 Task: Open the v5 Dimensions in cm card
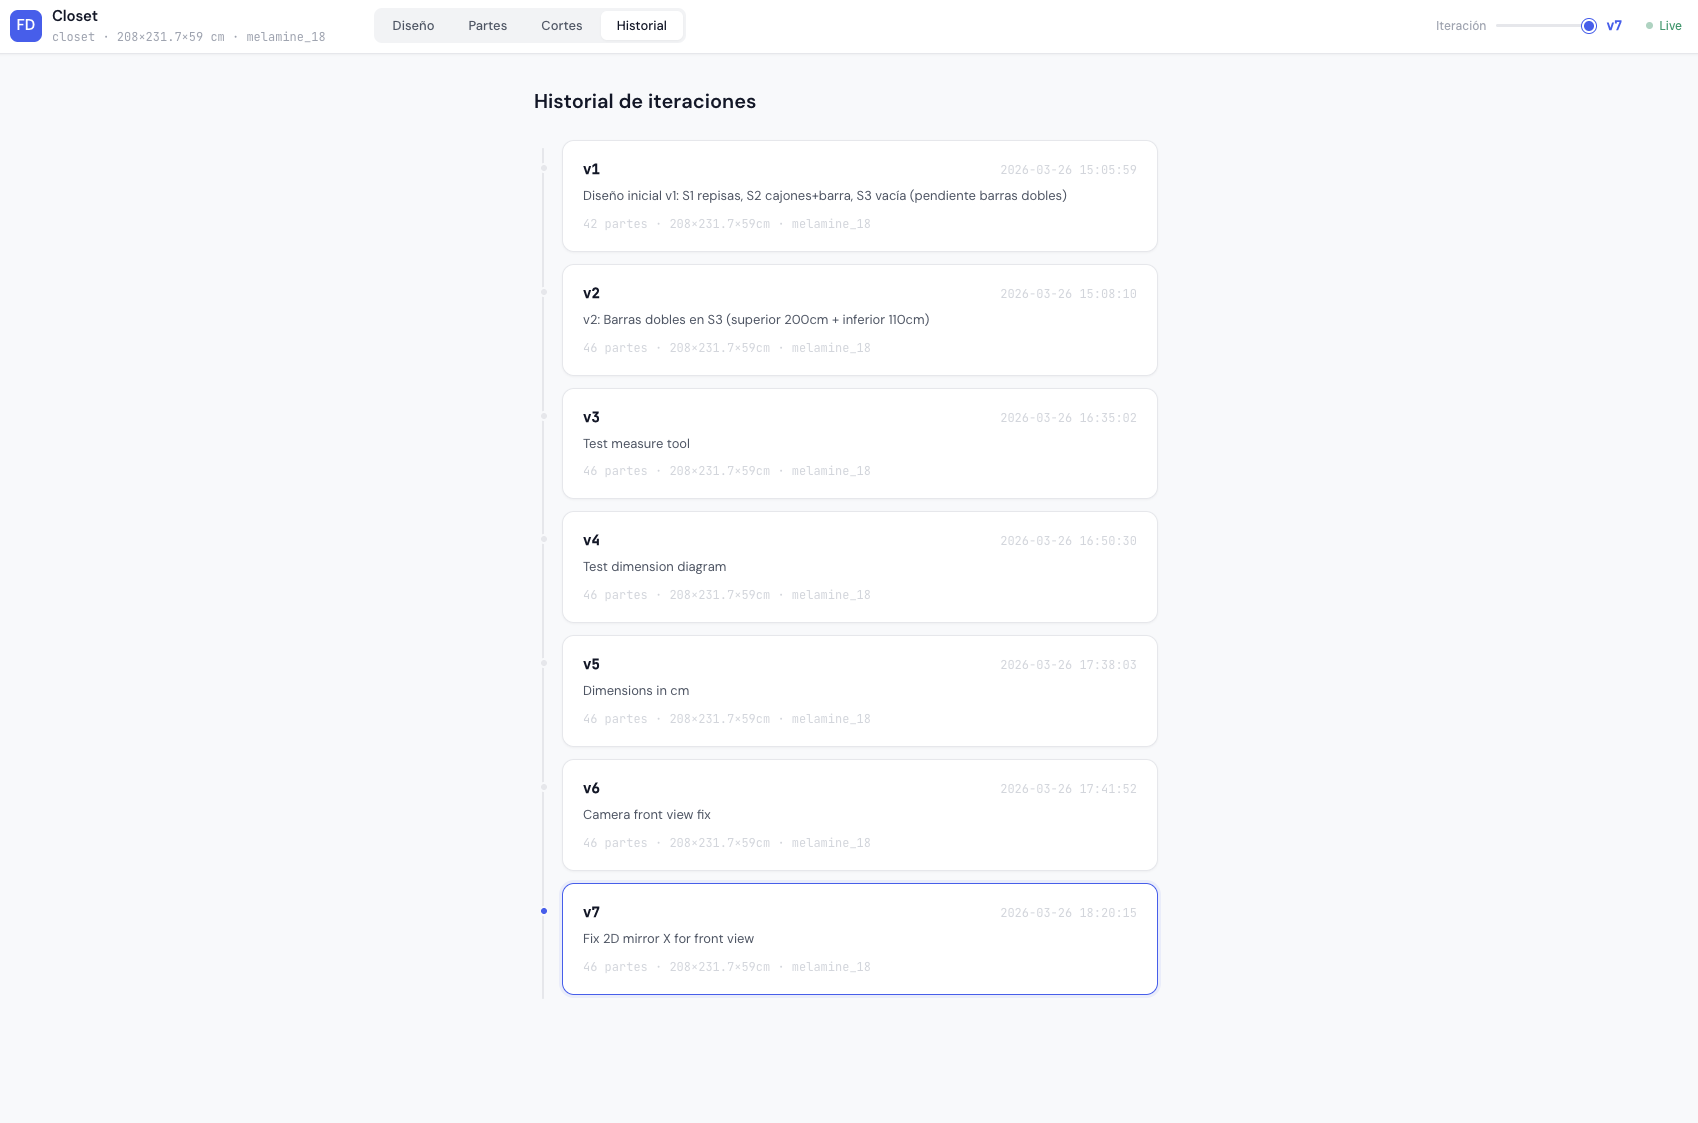pos(860,691)
